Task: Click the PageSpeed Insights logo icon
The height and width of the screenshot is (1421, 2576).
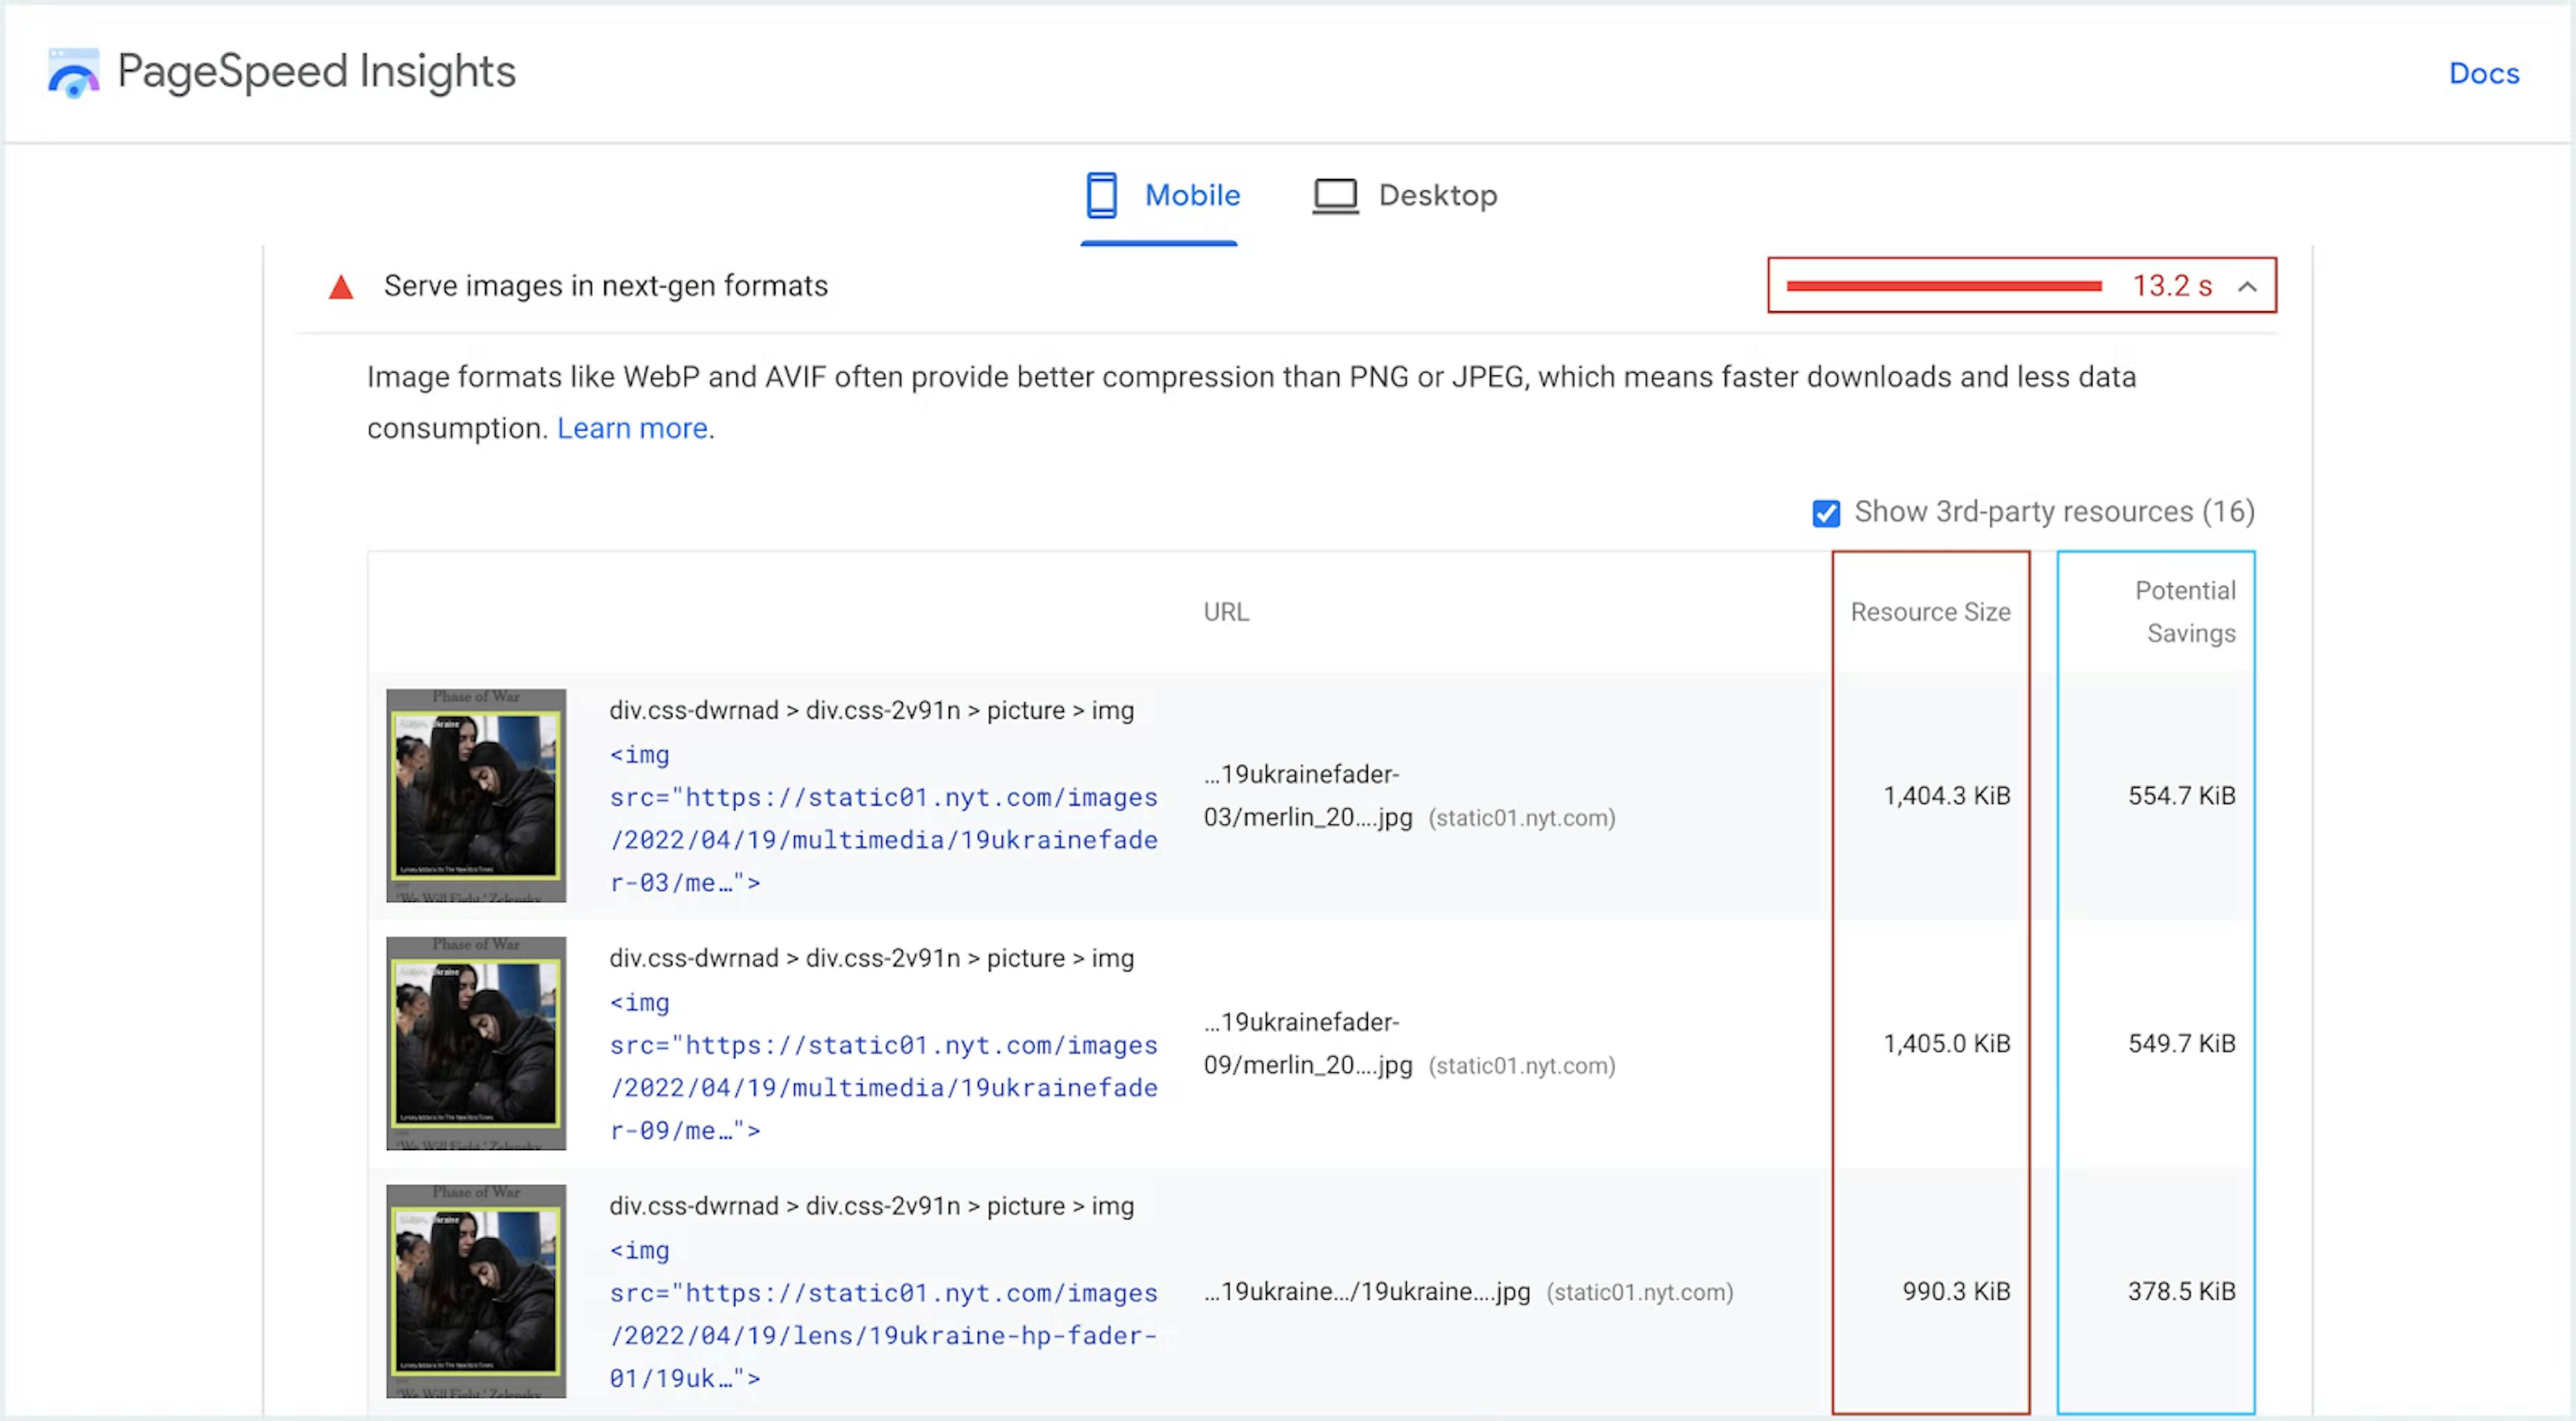Action: pos(70,70)
